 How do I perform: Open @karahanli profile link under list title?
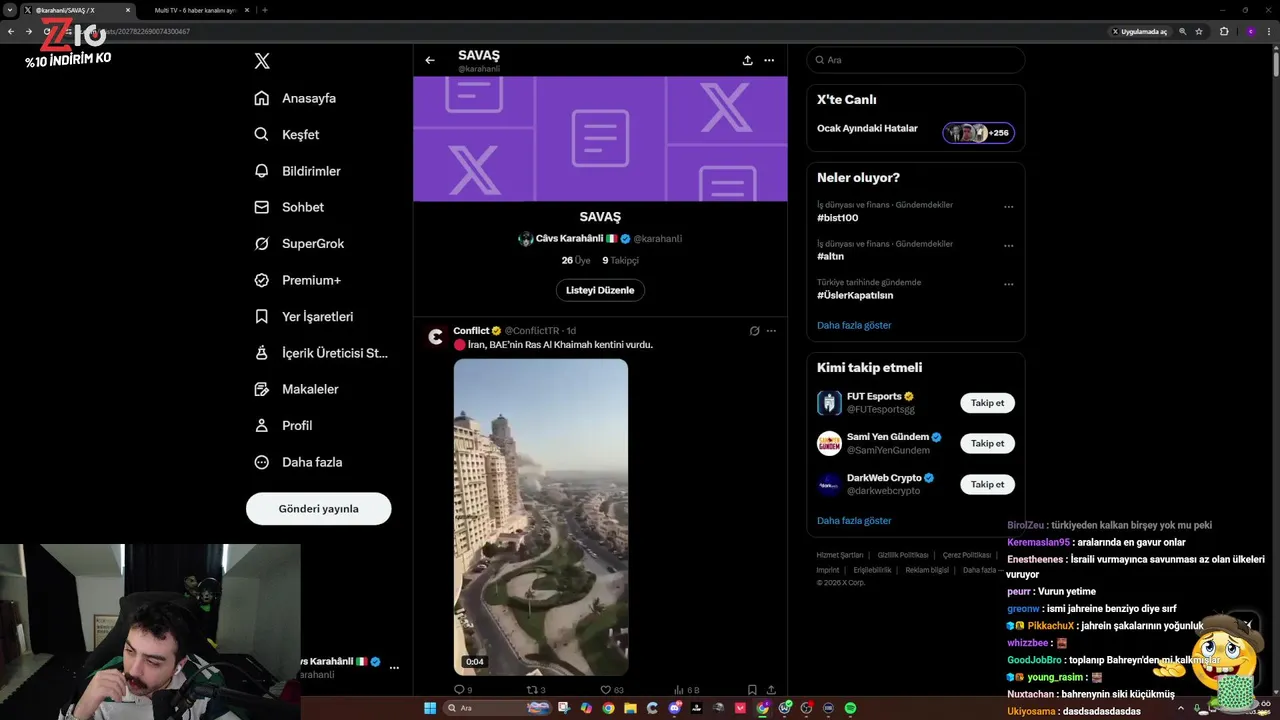tap(657, 239)
